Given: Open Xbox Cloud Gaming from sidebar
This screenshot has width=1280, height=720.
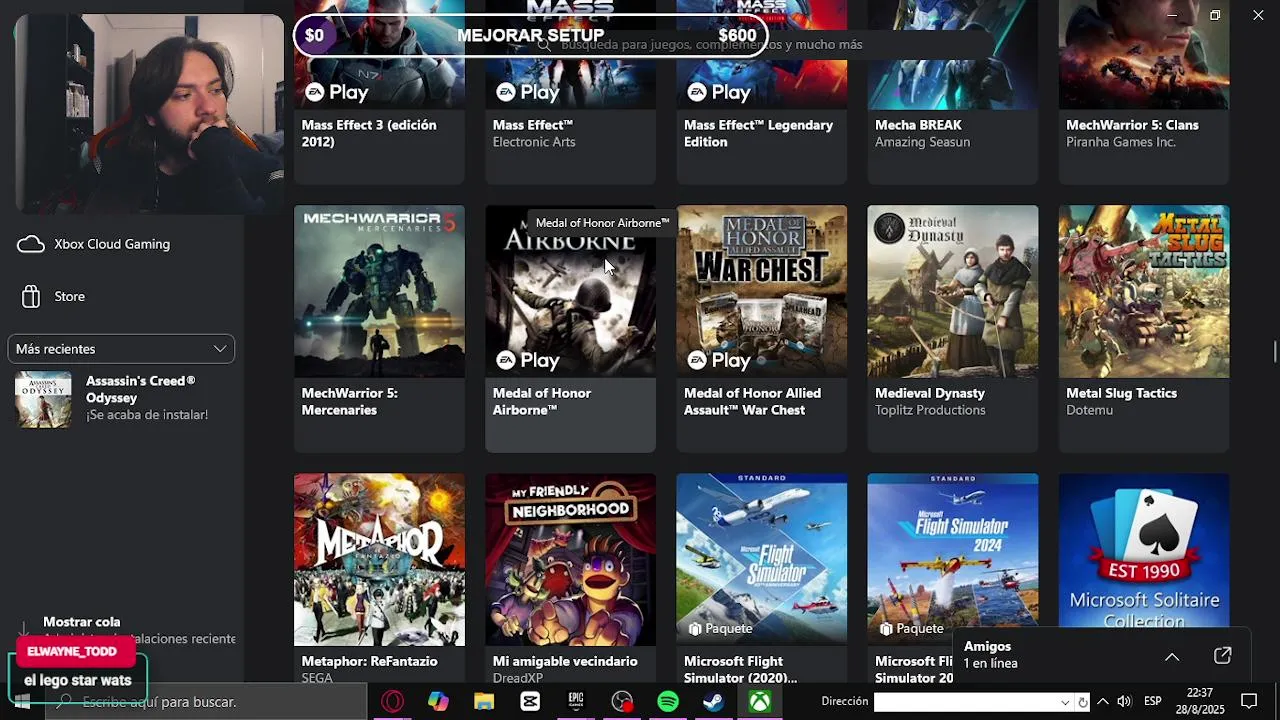Looking at the screenshot, I should (x=94, y=244).
